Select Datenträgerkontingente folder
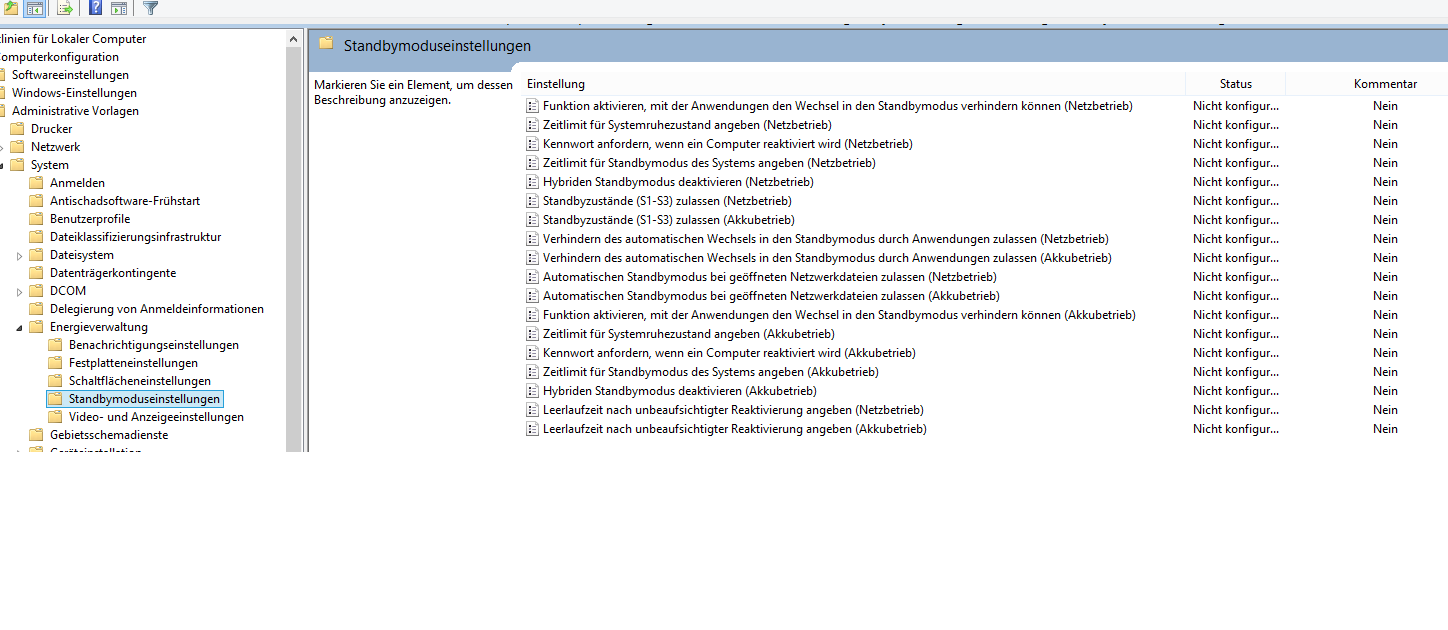 coord(113,273)
